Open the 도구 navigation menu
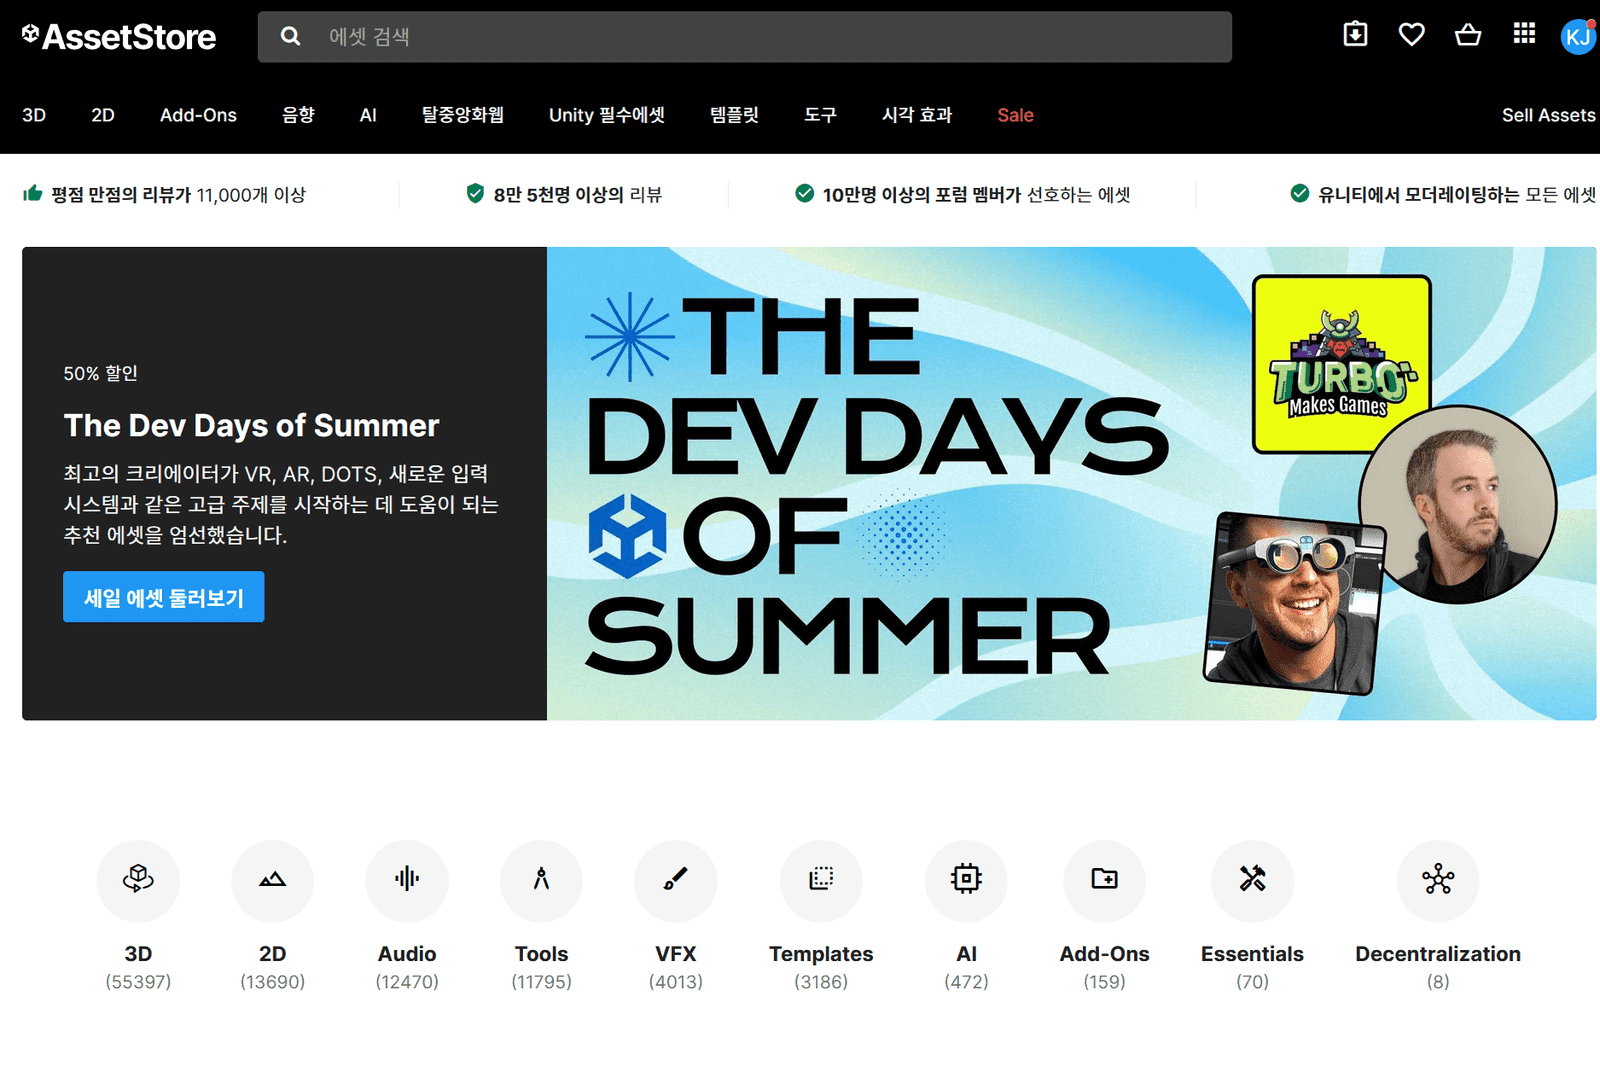The height and width of the screenshot is (1068, 1600). tap(820, 115)
